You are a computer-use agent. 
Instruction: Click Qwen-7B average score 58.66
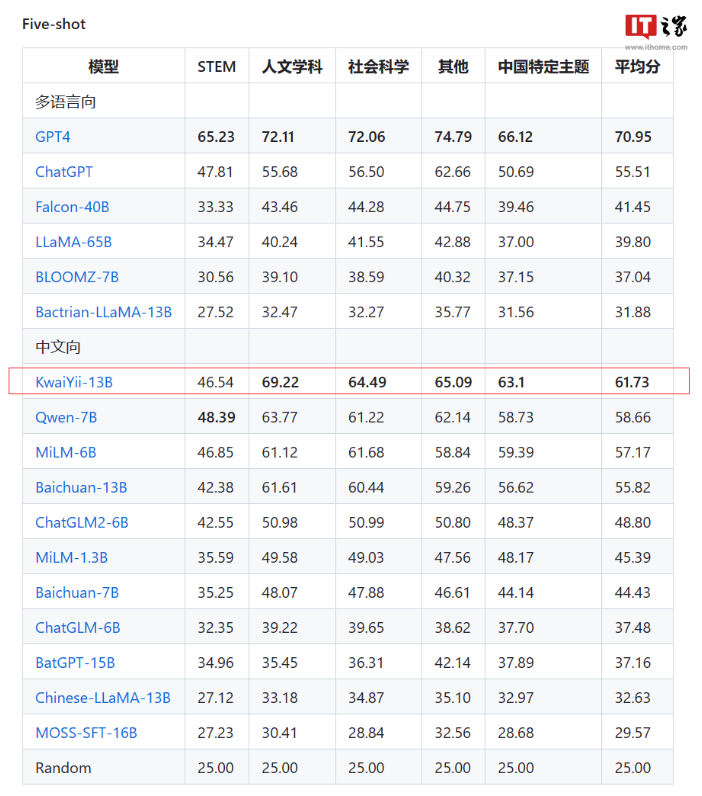633,417
